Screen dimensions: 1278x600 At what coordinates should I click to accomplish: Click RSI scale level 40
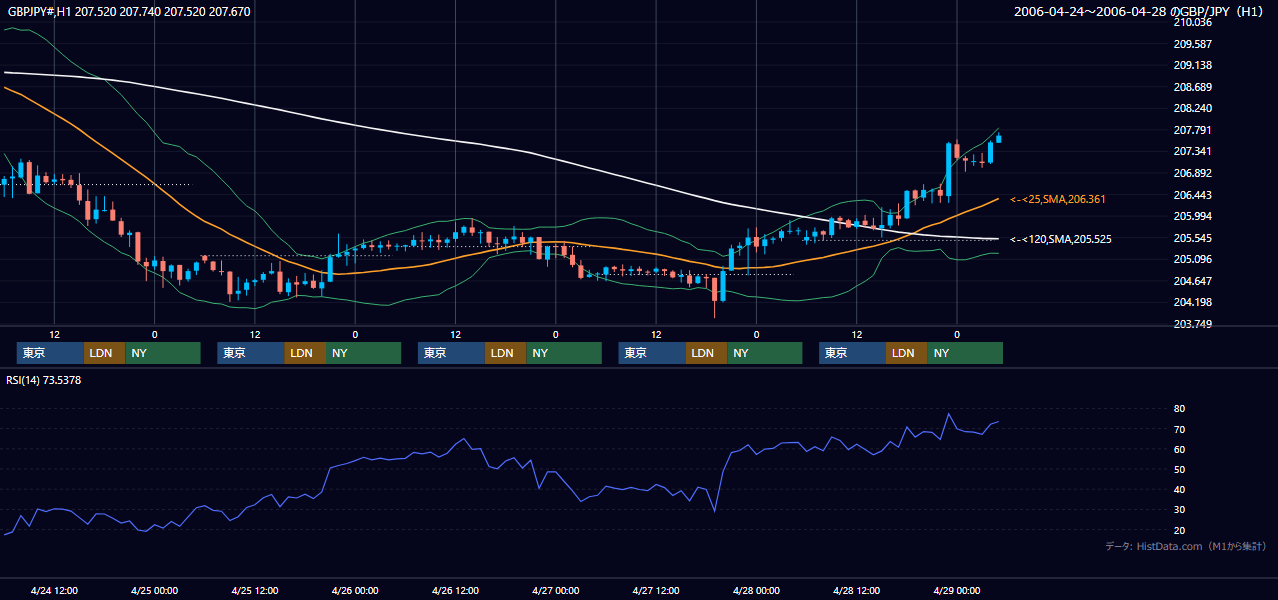tap(1179, 490)
